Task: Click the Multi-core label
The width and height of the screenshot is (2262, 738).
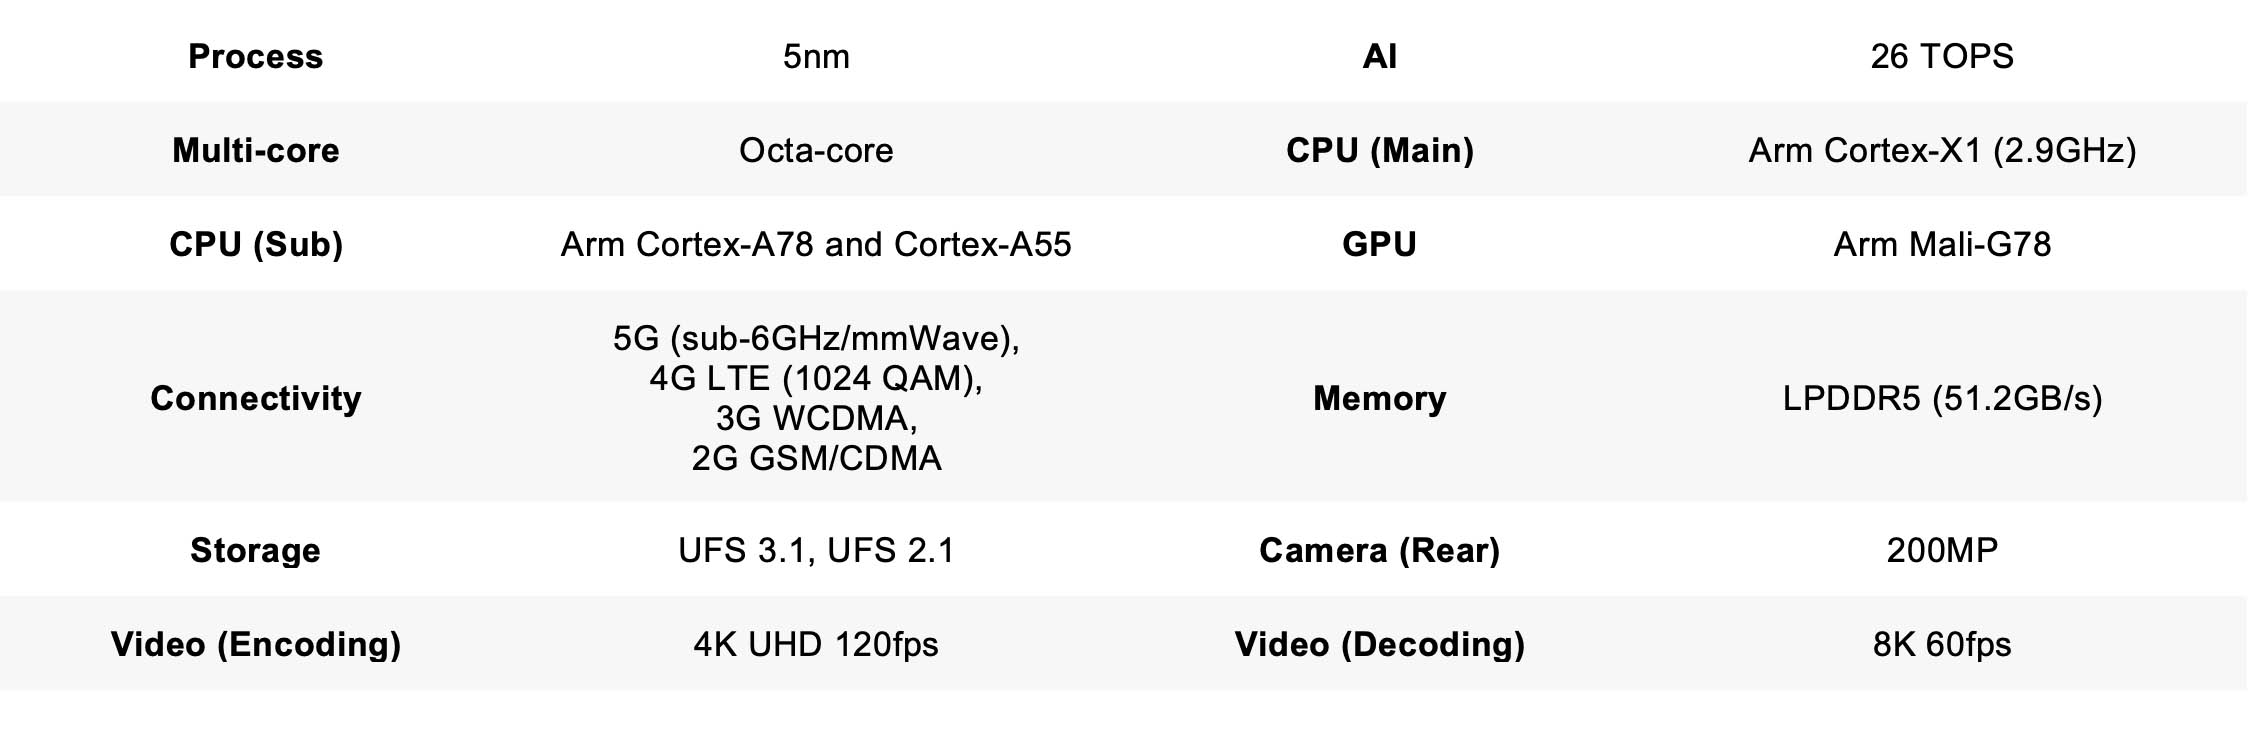Action: click(x=255, y=150)
